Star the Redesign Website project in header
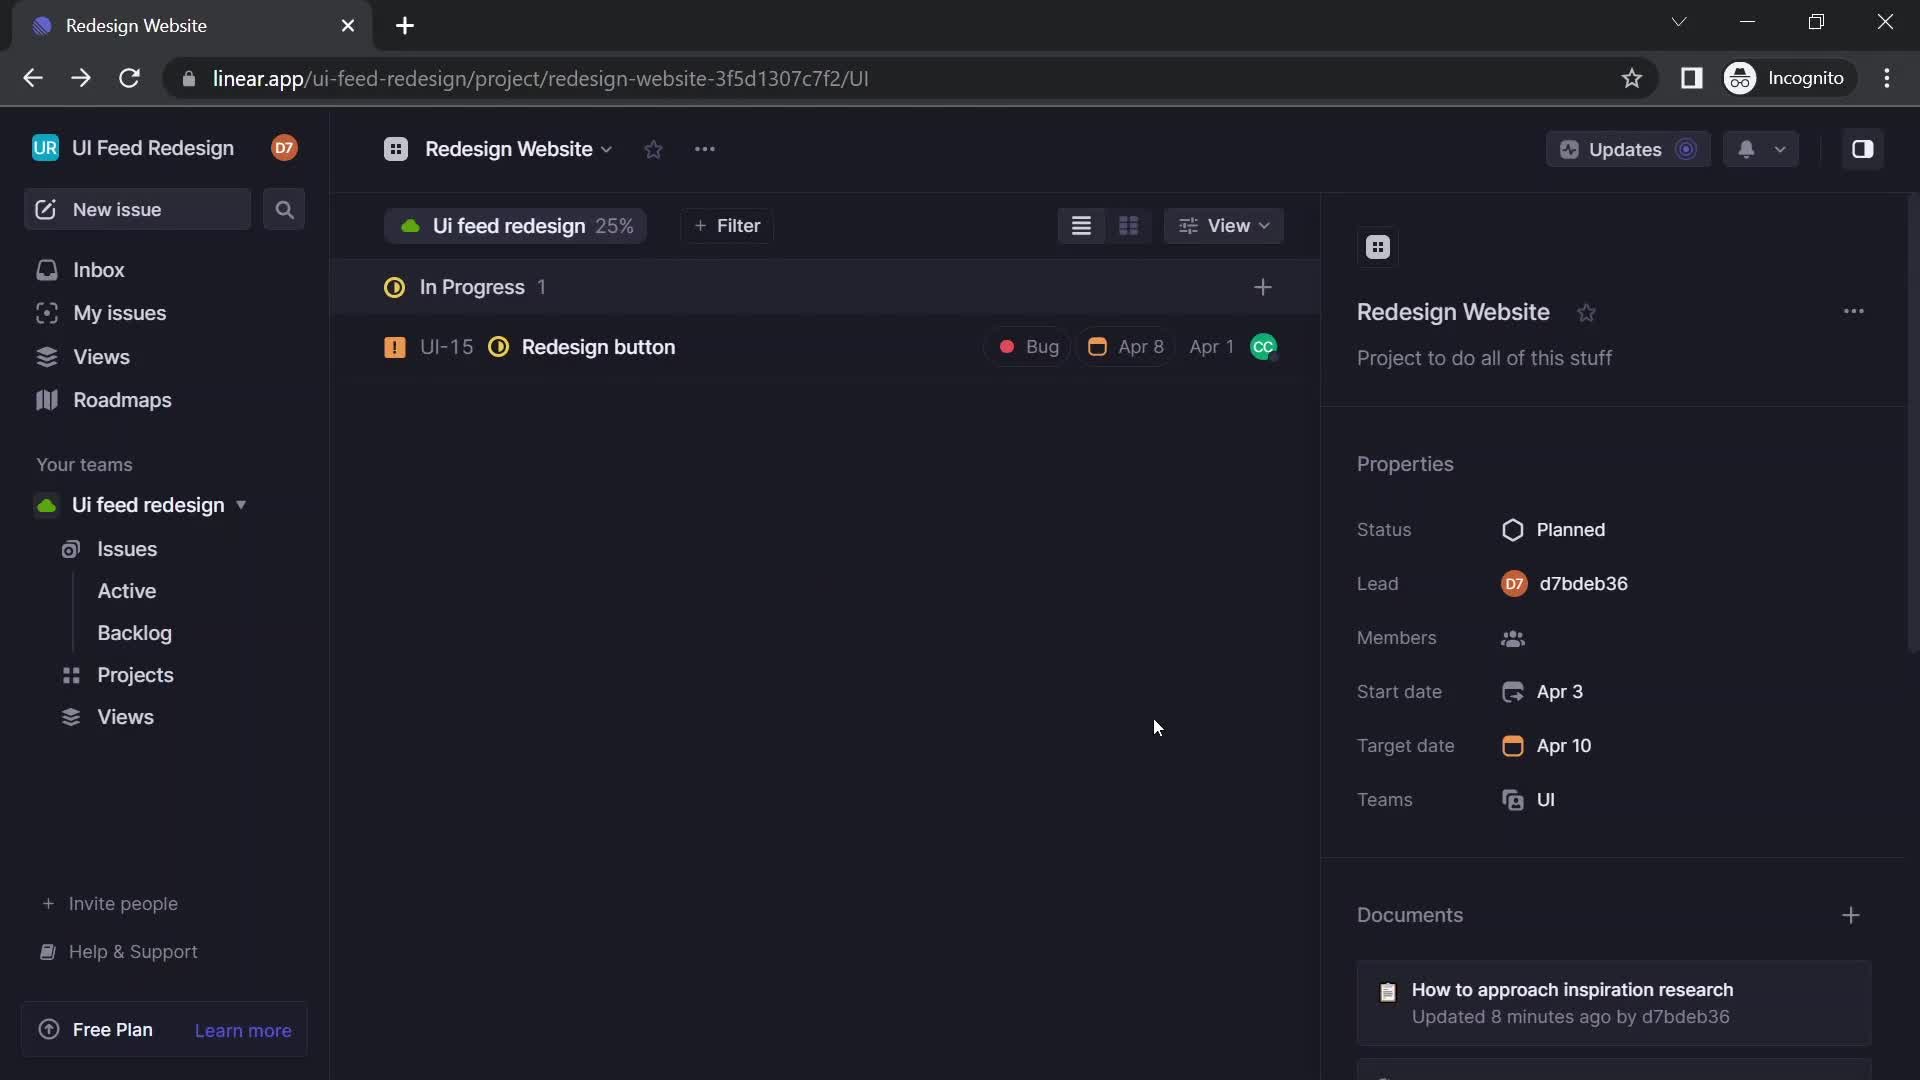 653,150
